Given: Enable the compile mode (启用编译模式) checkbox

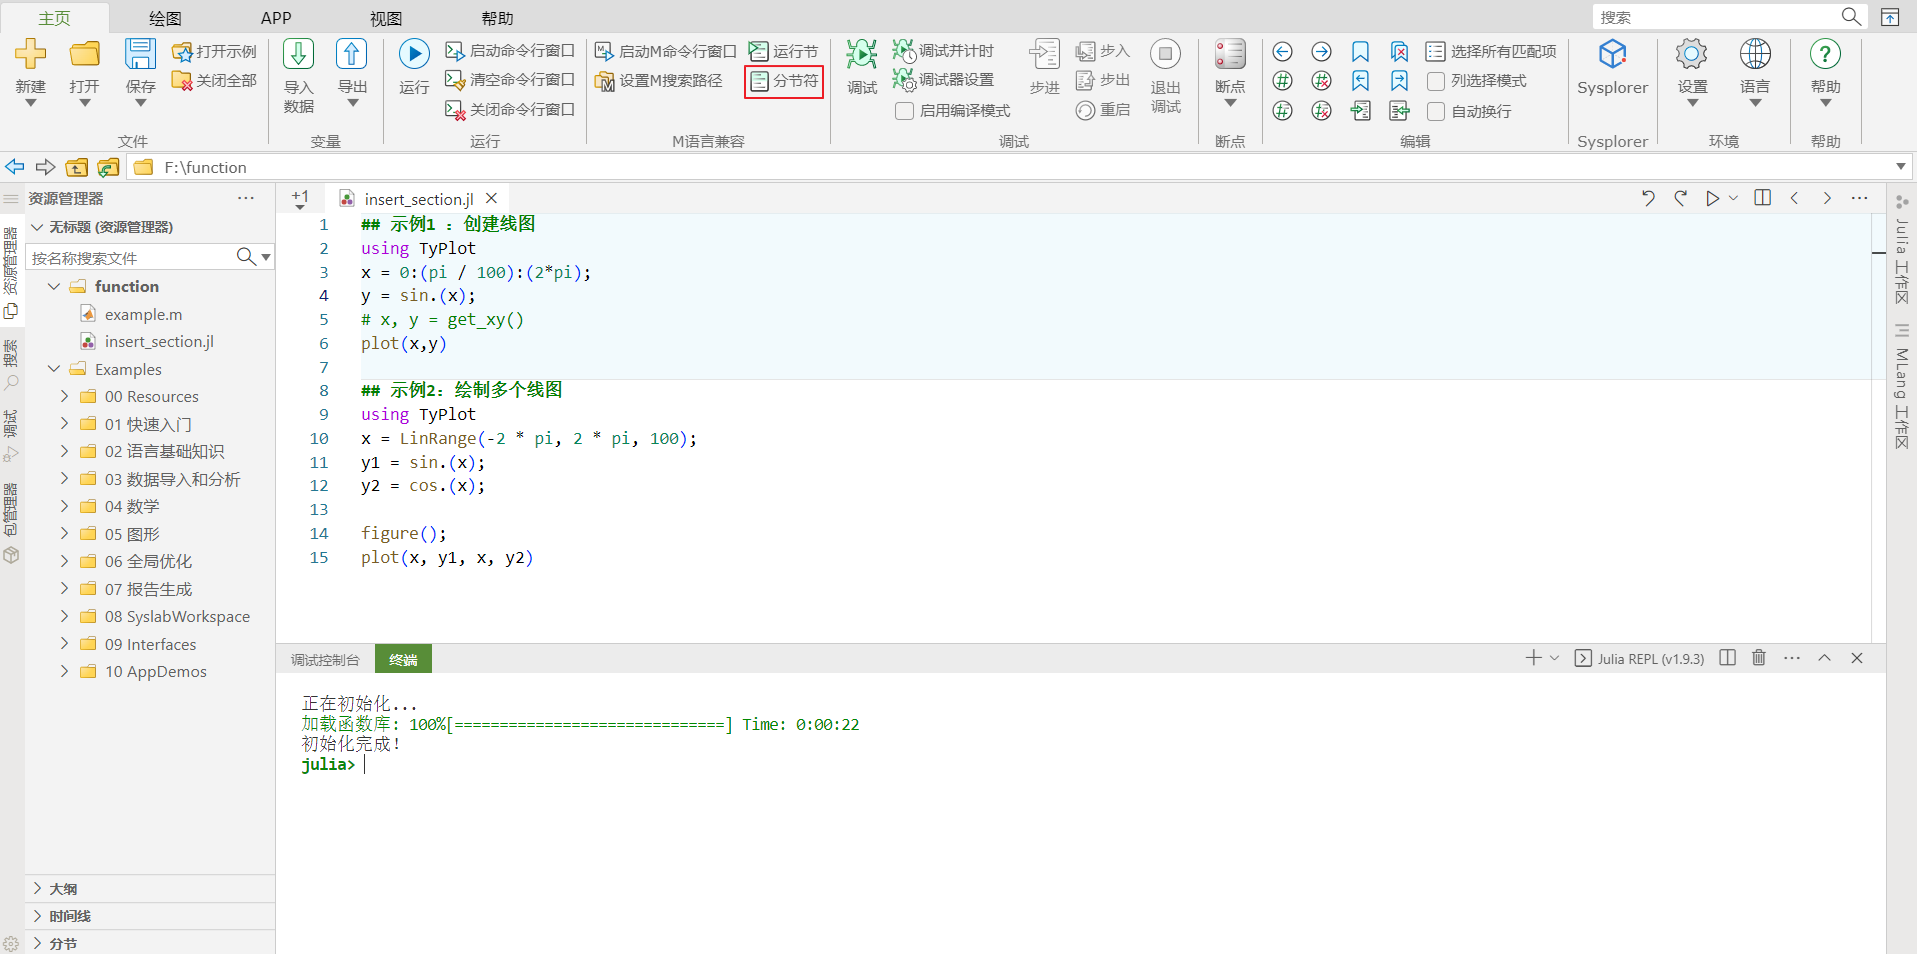Looking at the screenshot, I should 904,111.
